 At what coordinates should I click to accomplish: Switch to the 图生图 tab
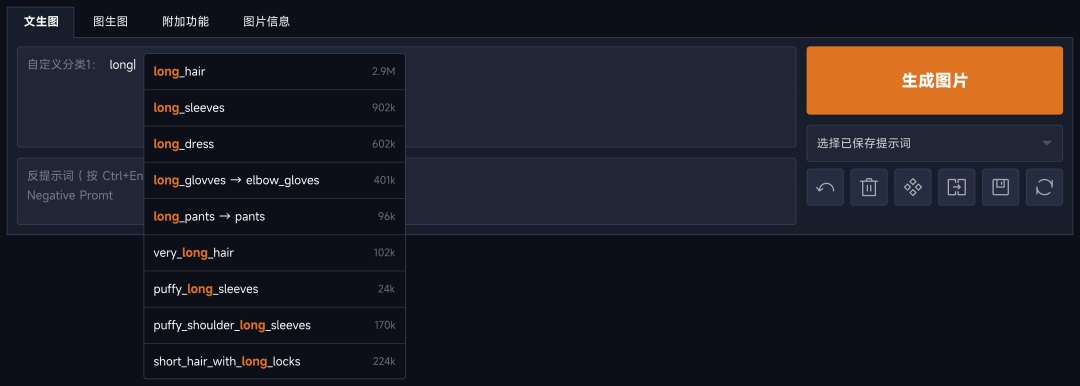click(110, 21)
